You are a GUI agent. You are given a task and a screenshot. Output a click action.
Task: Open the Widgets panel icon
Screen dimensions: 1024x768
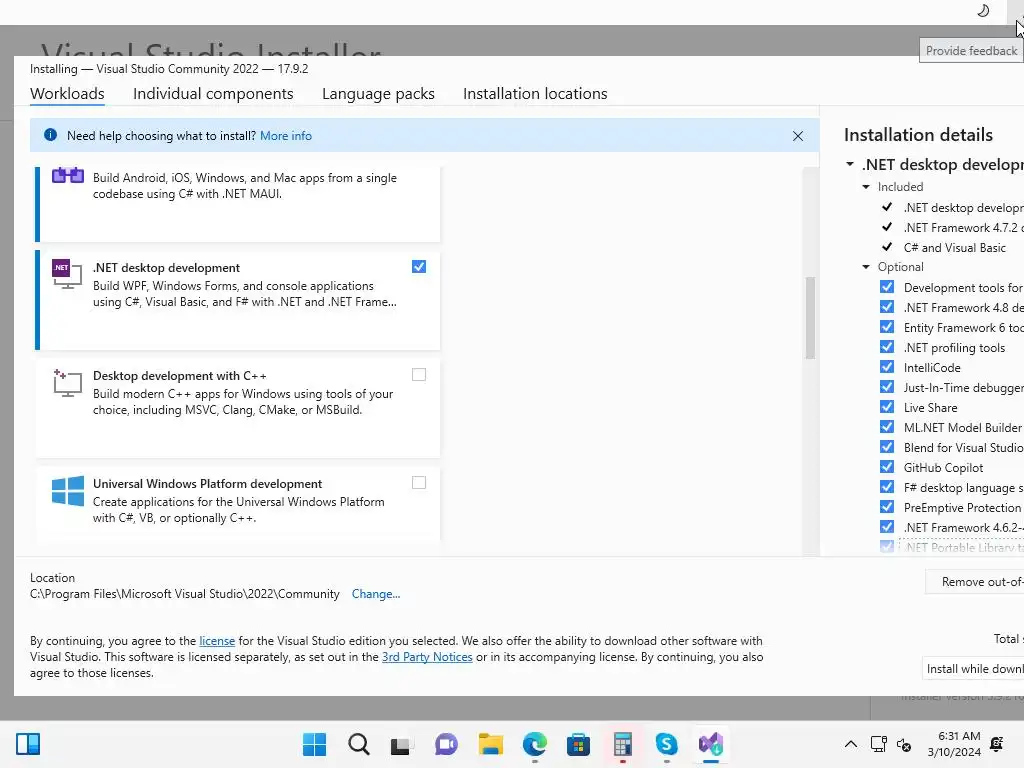[28, 744]
